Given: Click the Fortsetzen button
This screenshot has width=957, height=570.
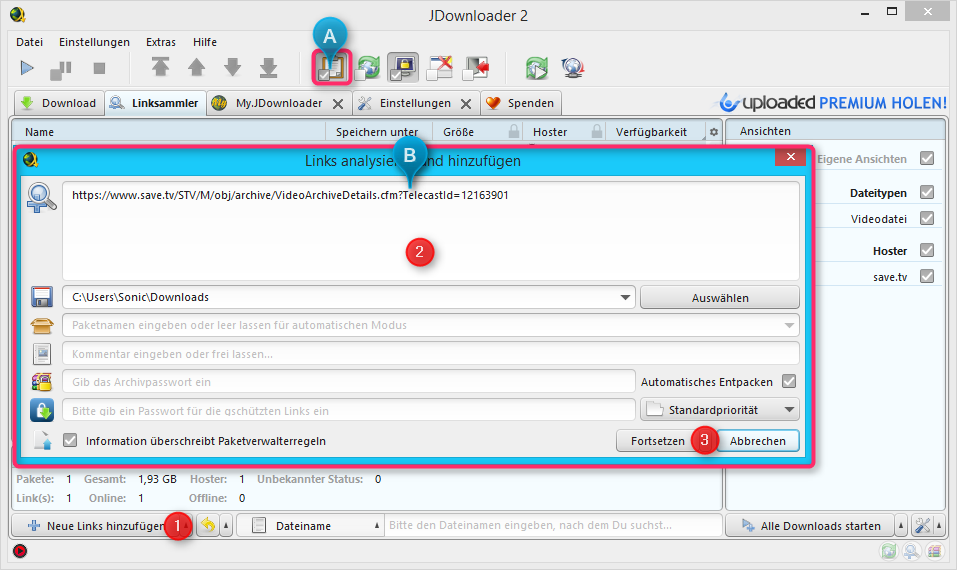Looking at the screenshot, I should click(657, 440).
